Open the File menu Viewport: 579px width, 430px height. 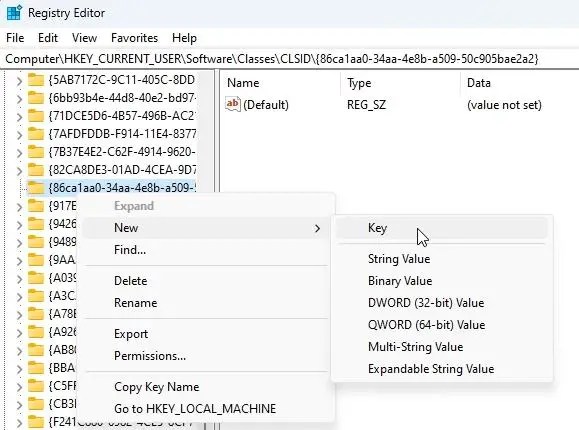(15, 38)
